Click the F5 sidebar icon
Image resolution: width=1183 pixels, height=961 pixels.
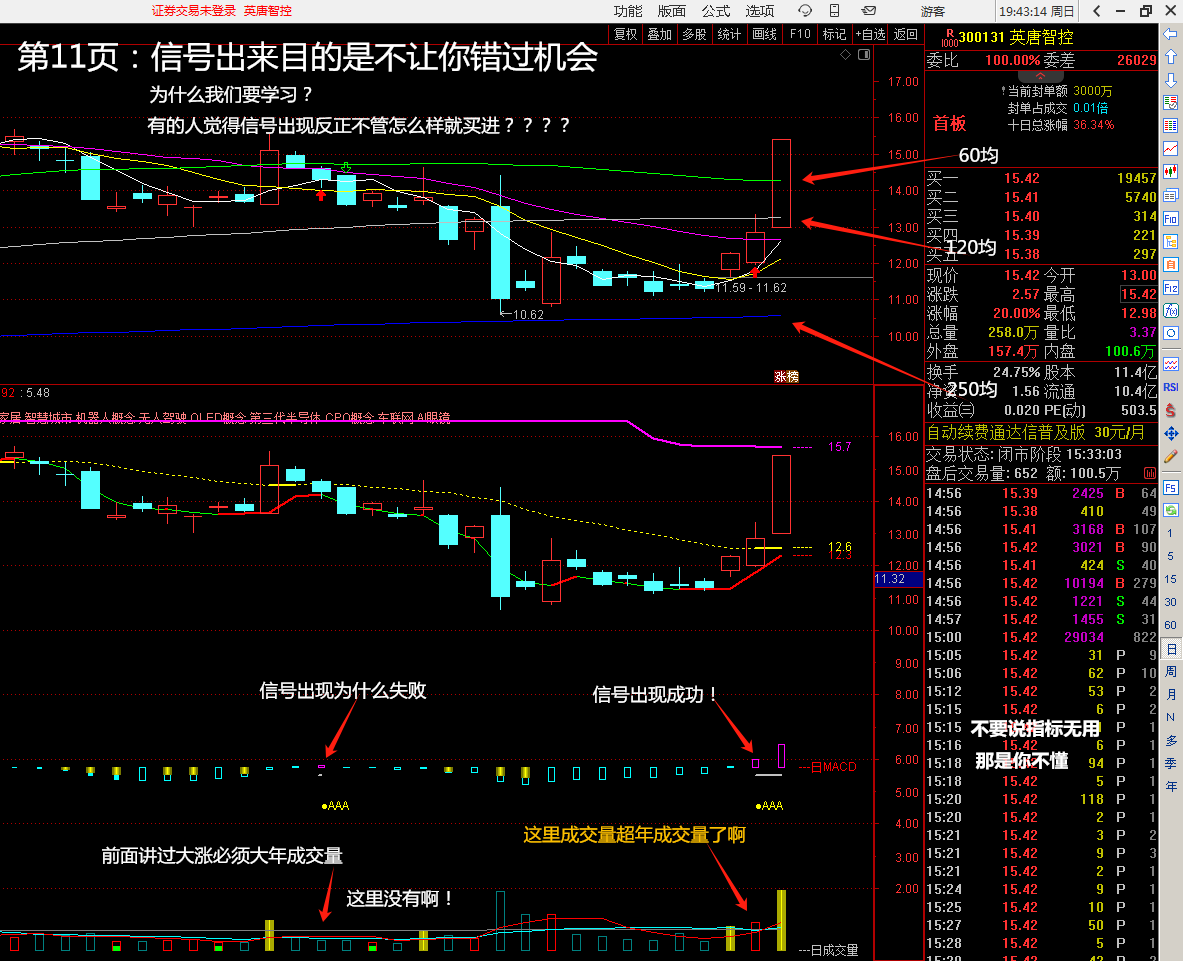1170,488
